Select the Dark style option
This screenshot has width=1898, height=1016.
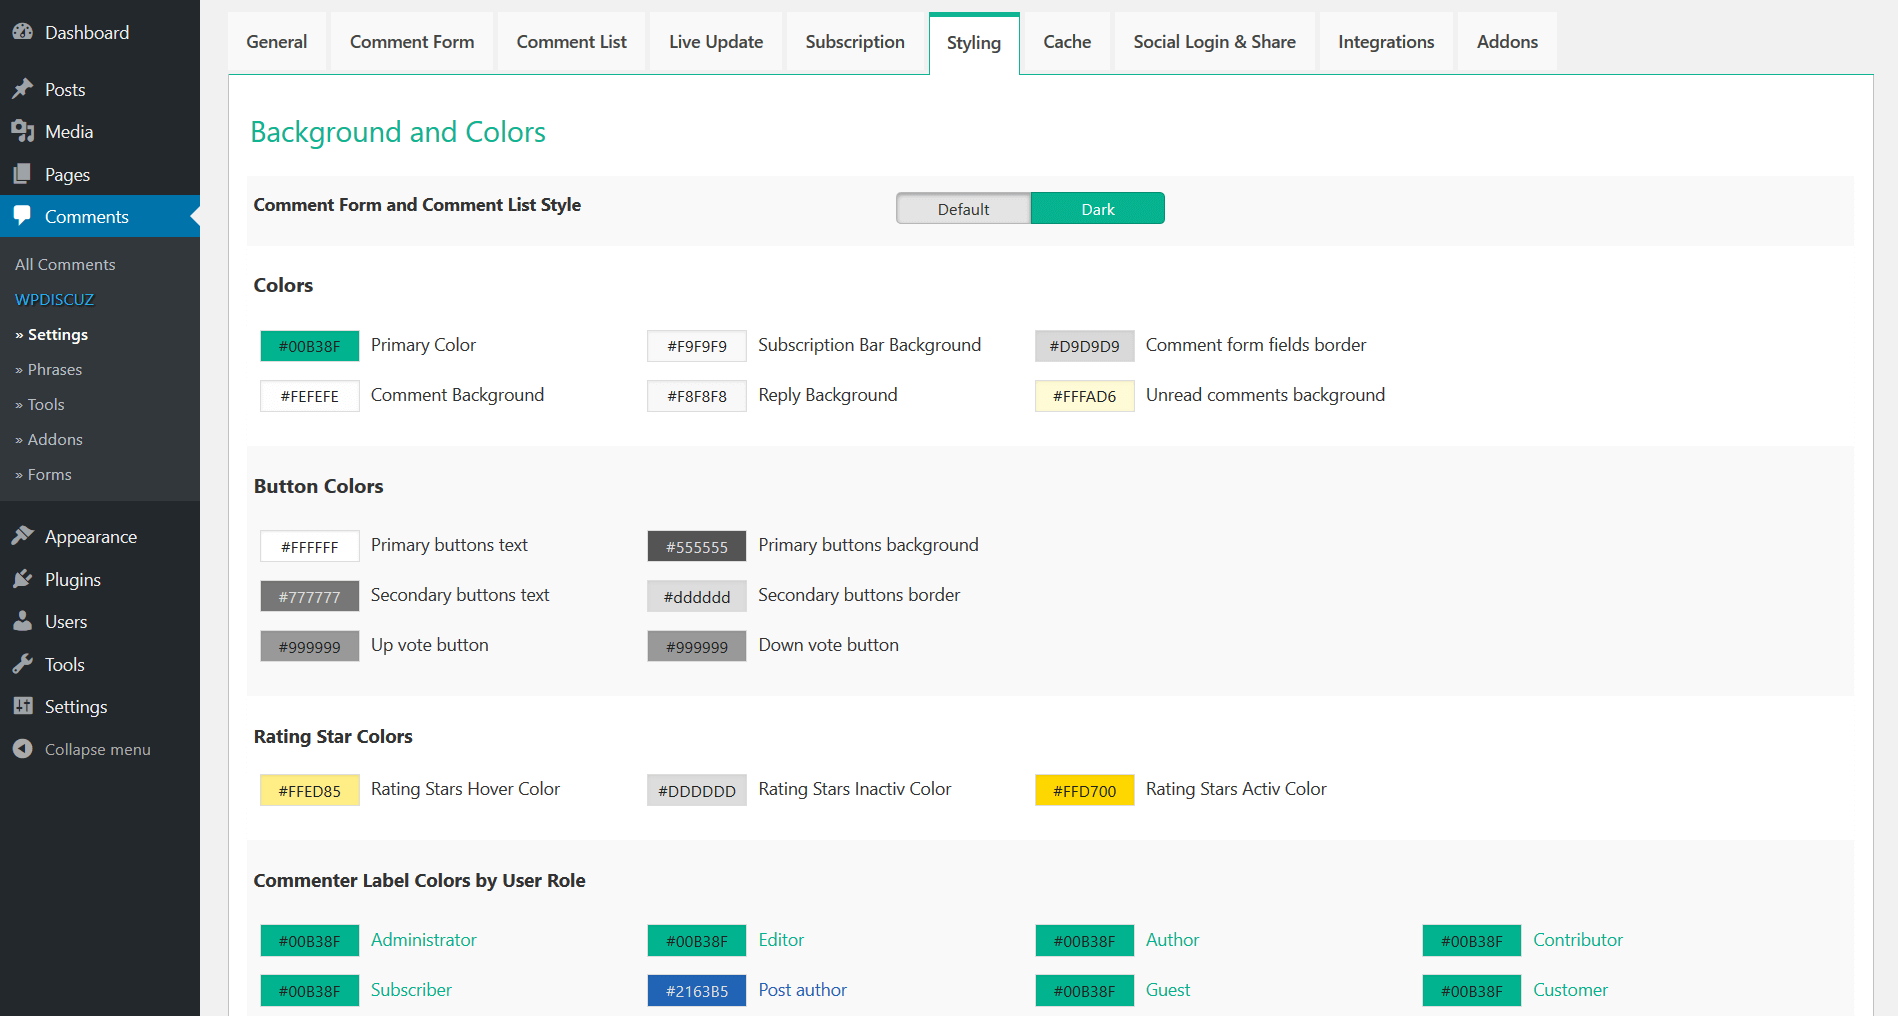coord(1097,209)
